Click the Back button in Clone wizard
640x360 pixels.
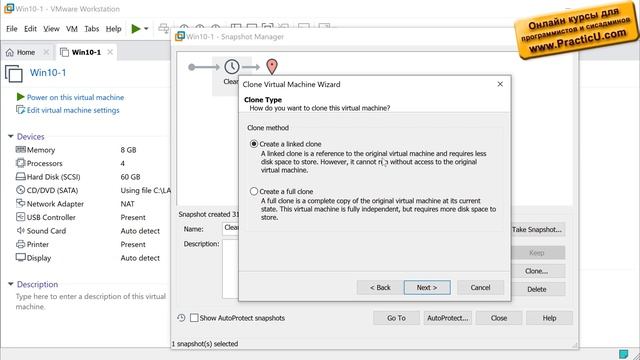pyautogui.click(x=380, y=287)
